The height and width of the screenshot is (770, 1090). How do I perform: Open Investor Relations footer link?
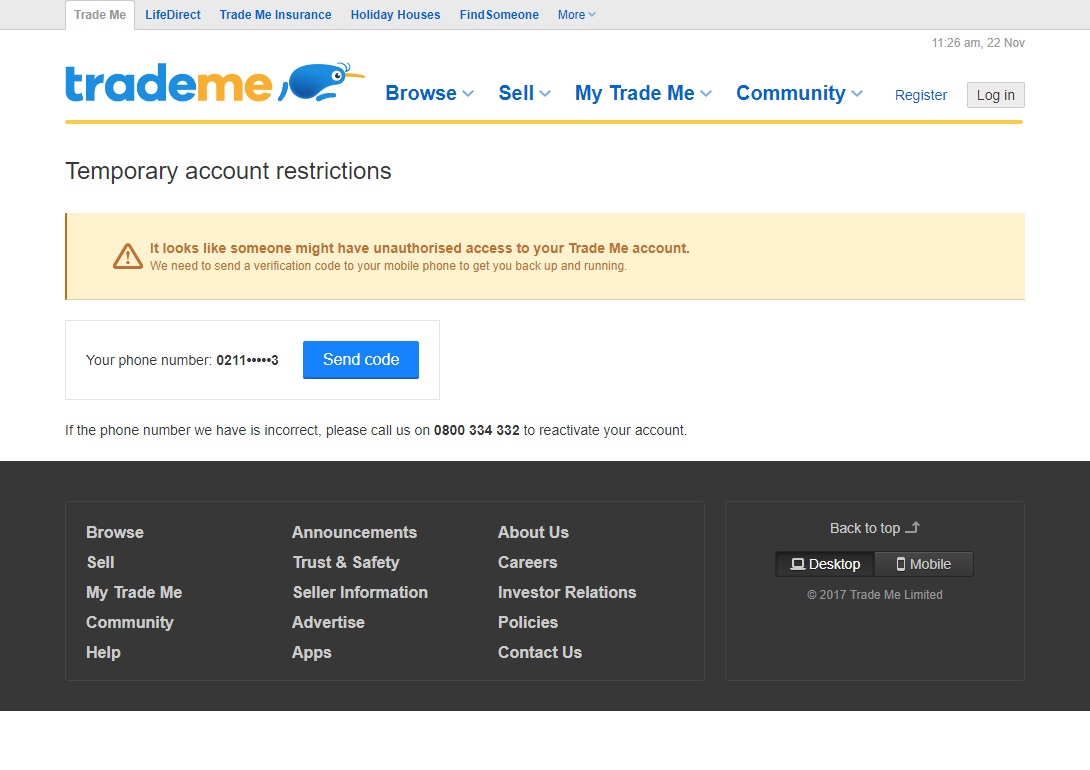[x=567, y=592]
